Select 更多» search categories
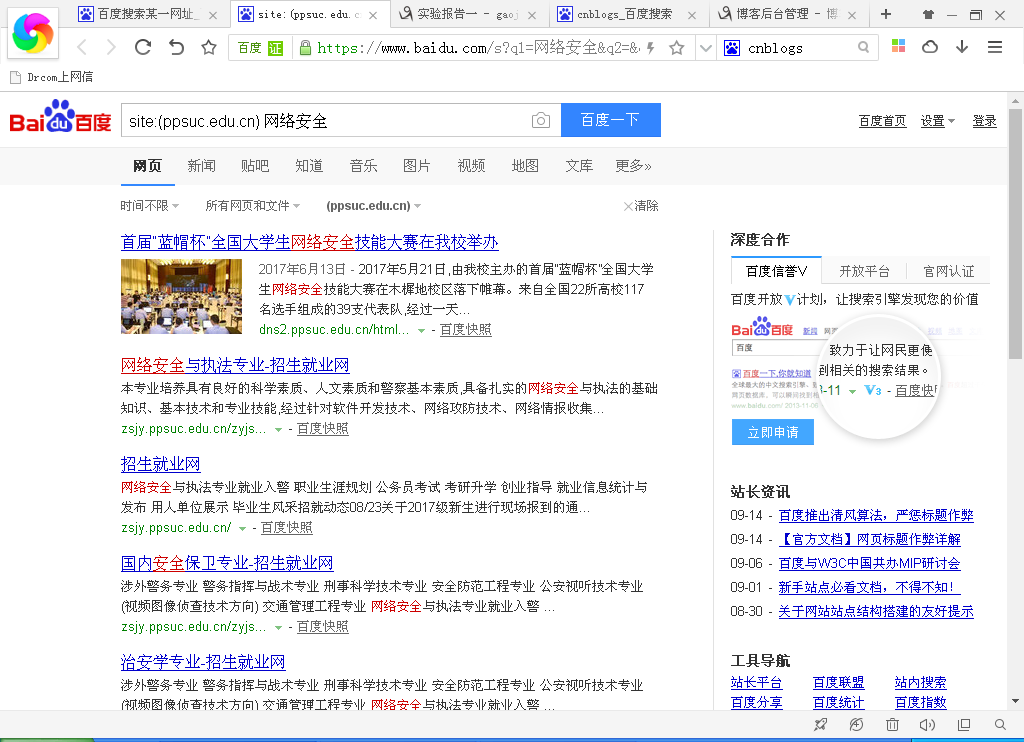This screenshot has height=742, width=1024. click(633, 166)
